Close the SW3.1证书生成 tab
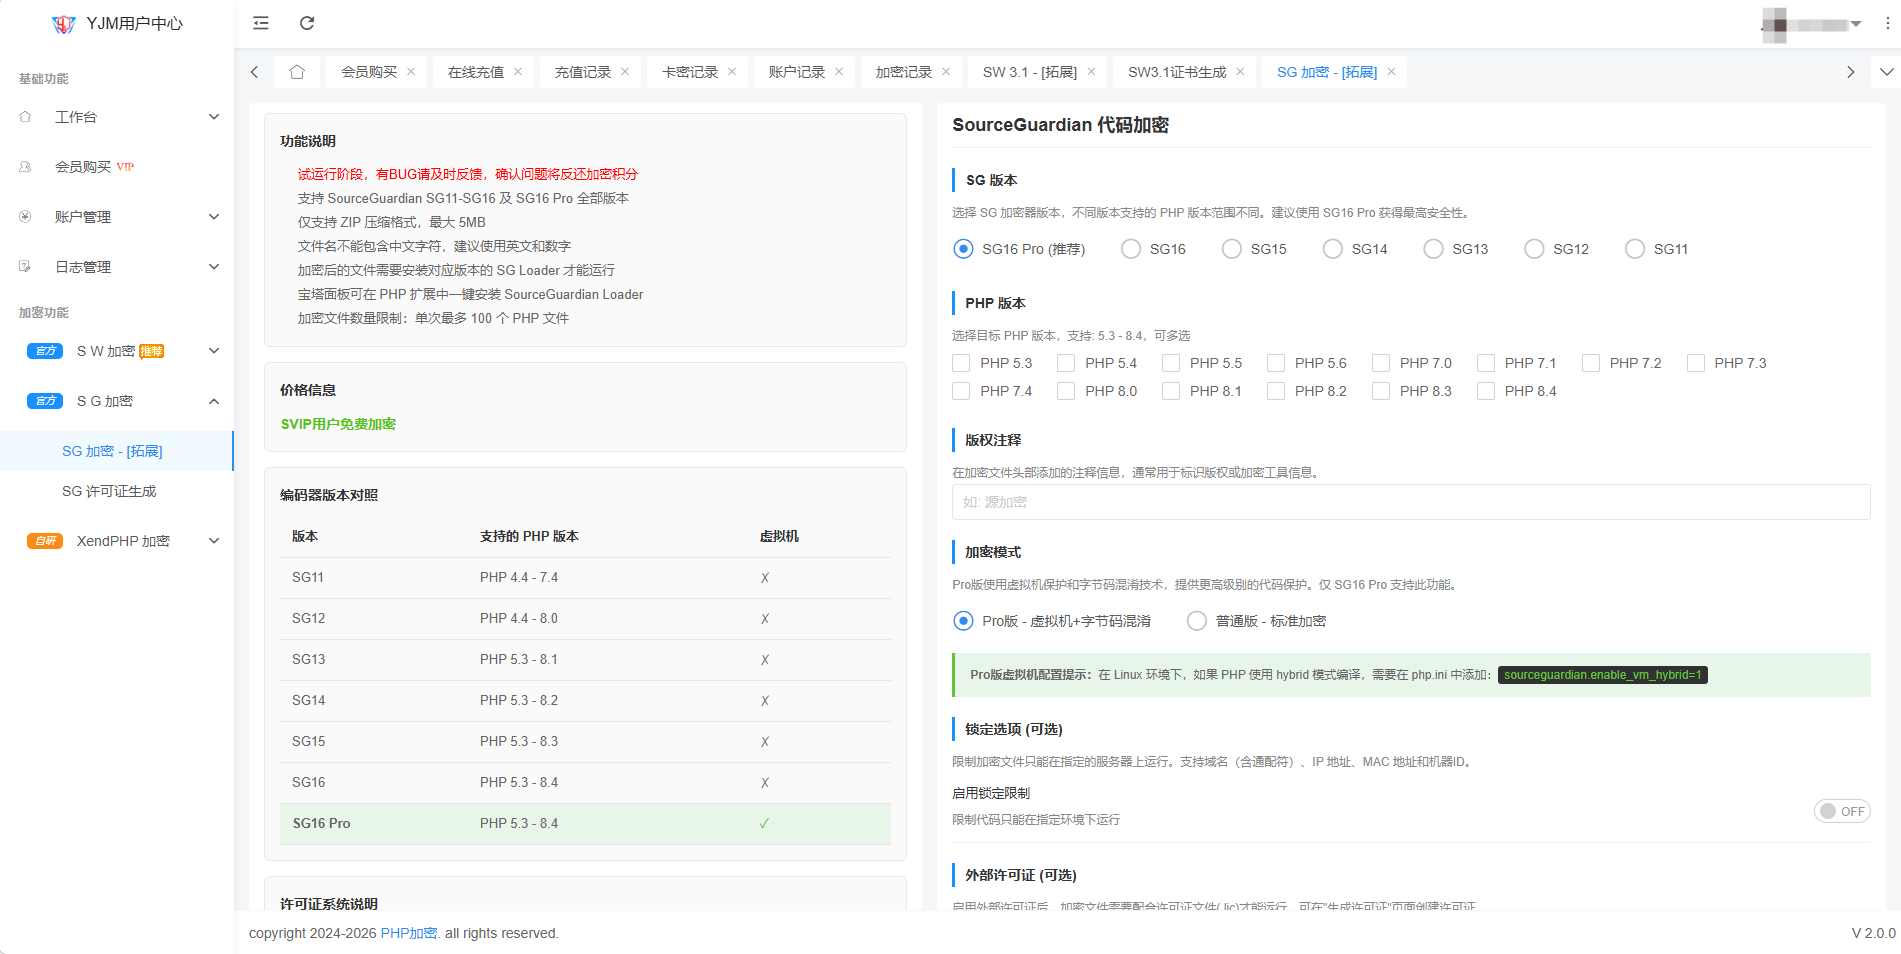The image size is (1901, 954). pyautogui.click(x=1240, y=72)
